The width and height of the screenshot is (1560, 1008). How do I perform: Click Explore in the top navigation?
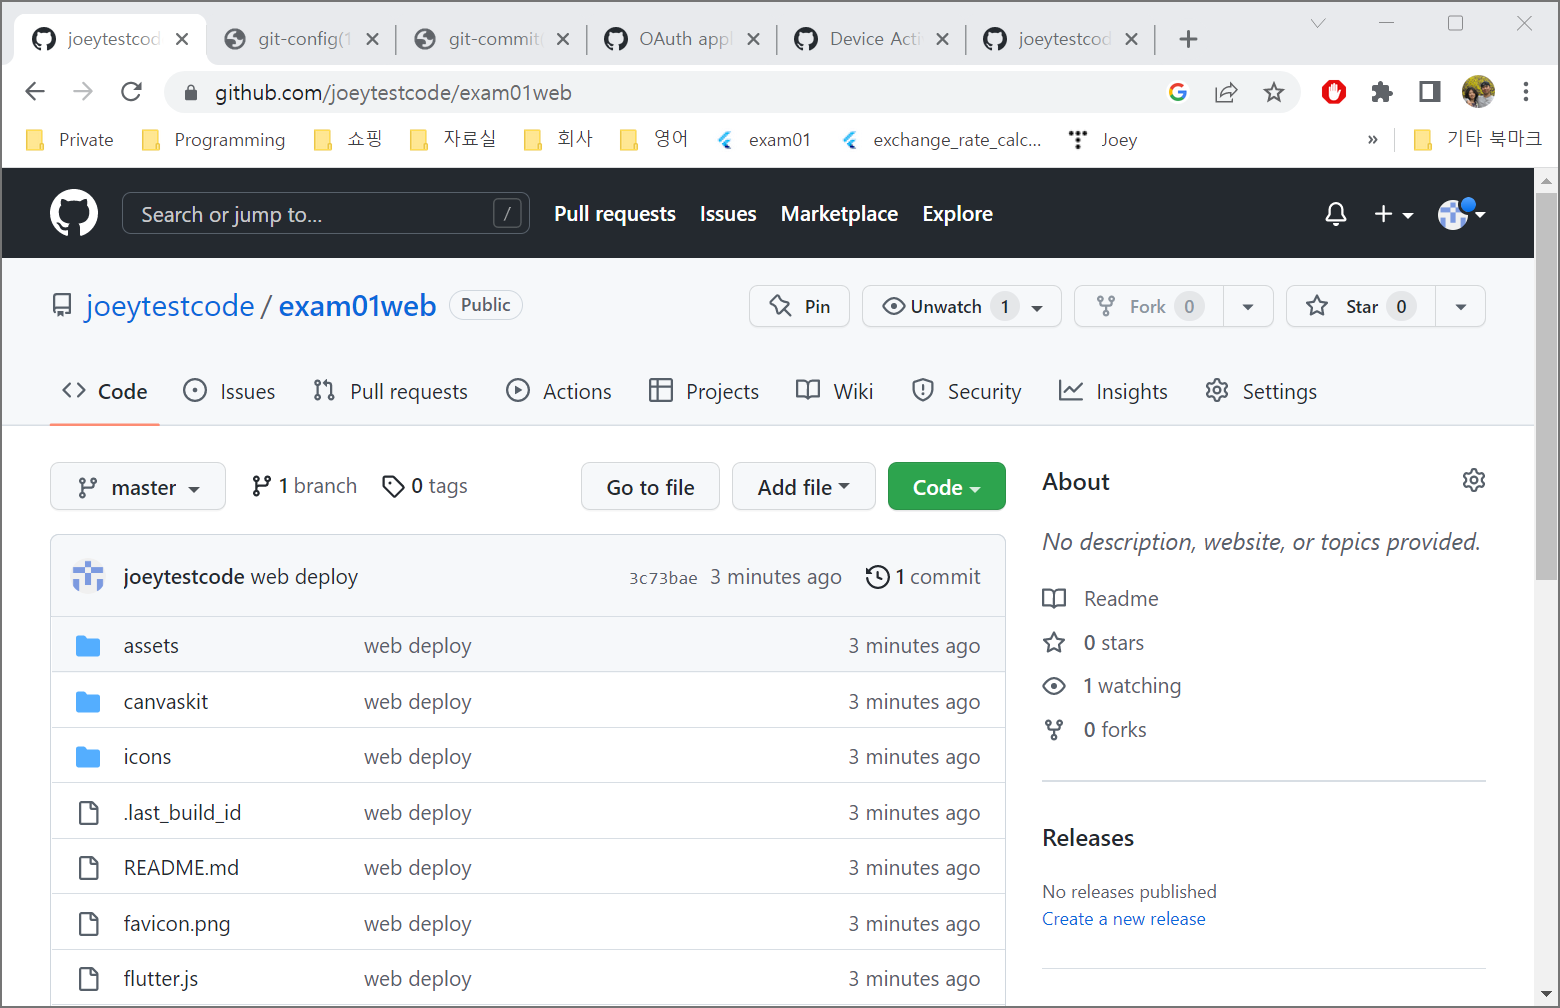(x=957, y=214)
